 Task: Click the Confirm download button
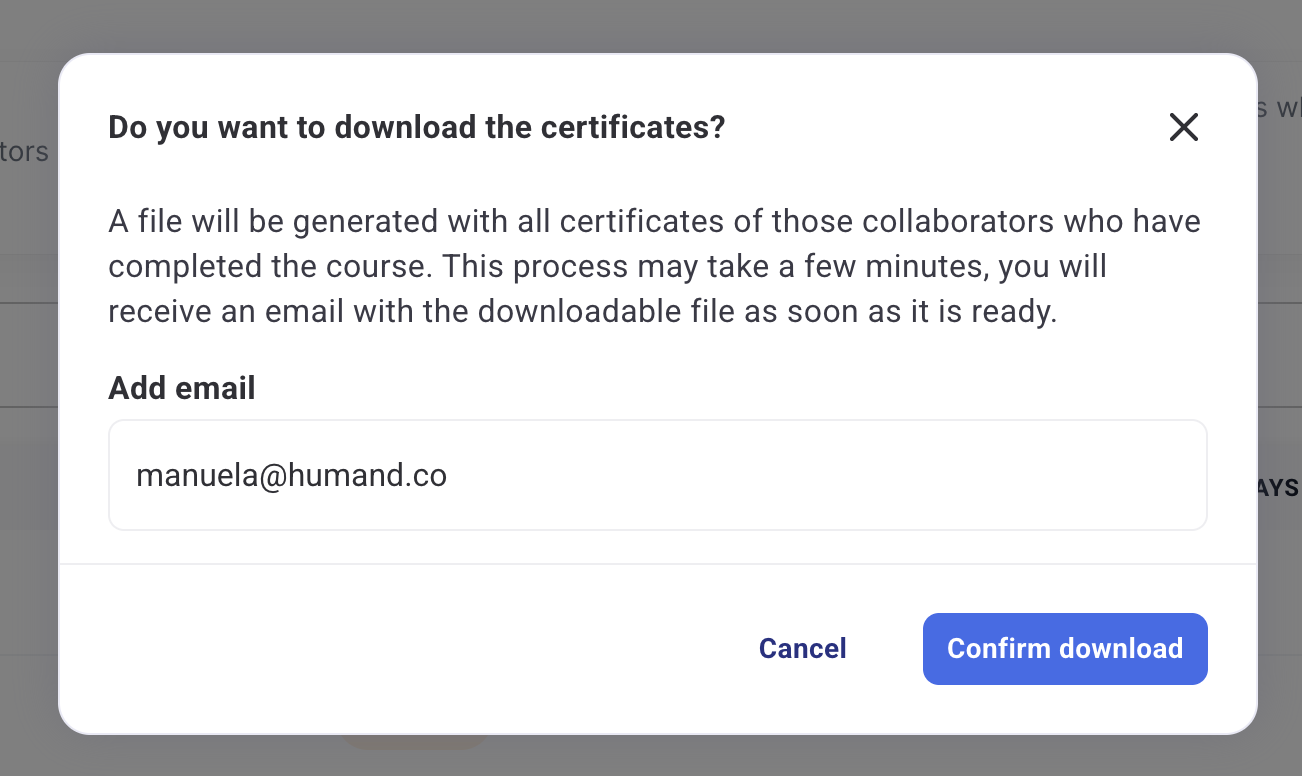click(x=1065, y=649)
